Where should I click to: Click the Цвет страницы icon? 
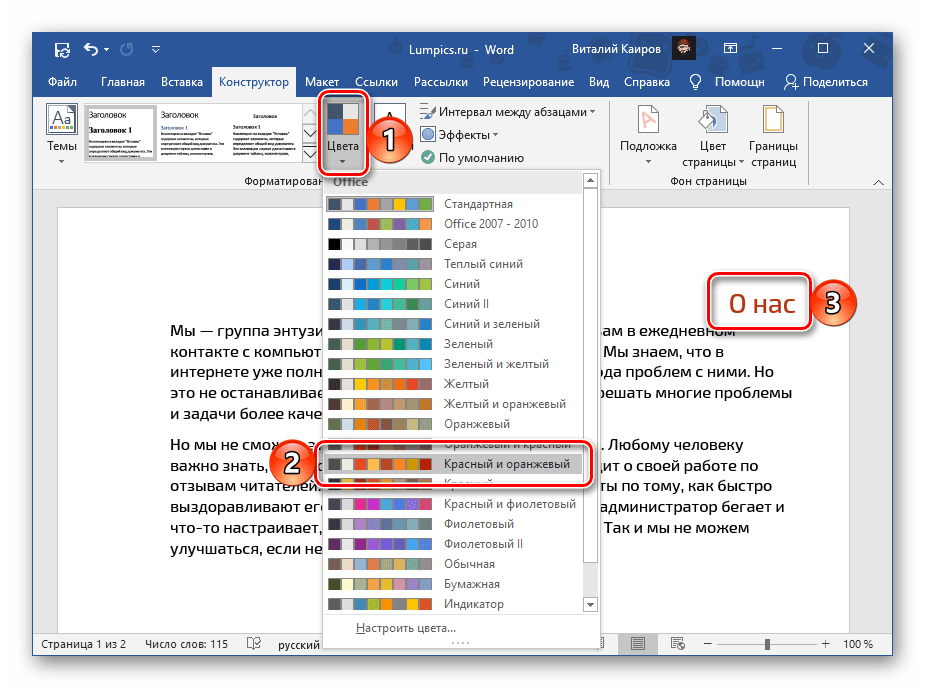click(713, 121)
